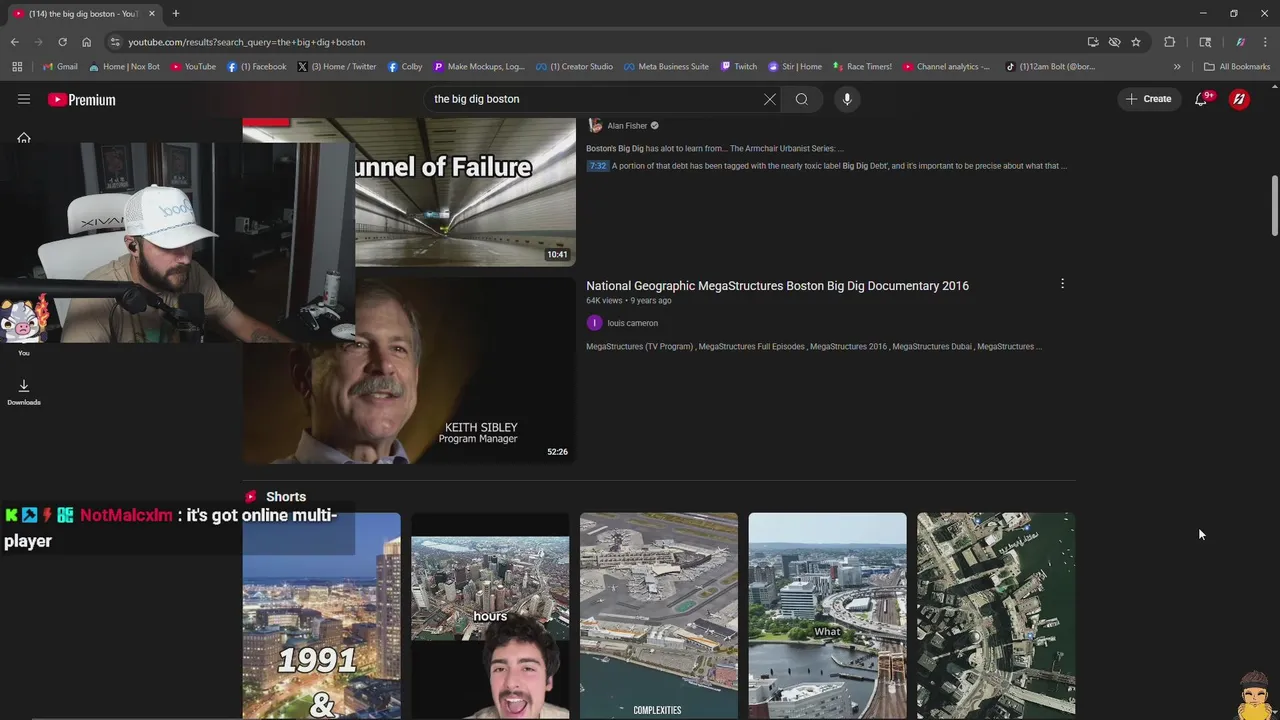Reload the page
Viewport: 1280px width, 720px height.
pos(62,42)
